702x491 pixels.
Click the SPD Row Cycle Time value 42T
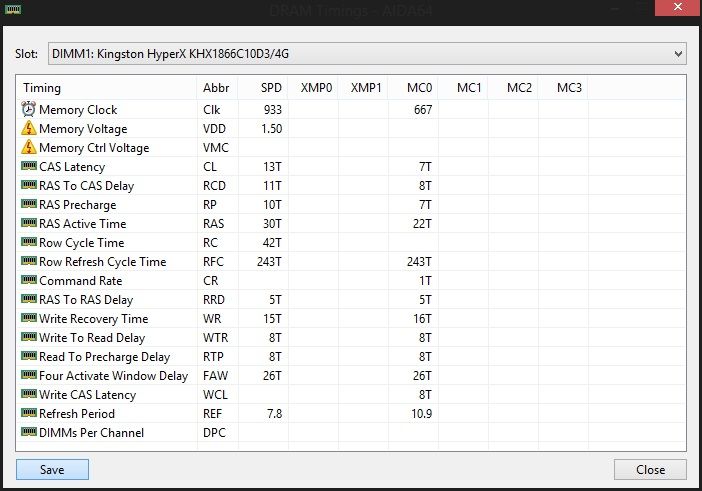272,243
